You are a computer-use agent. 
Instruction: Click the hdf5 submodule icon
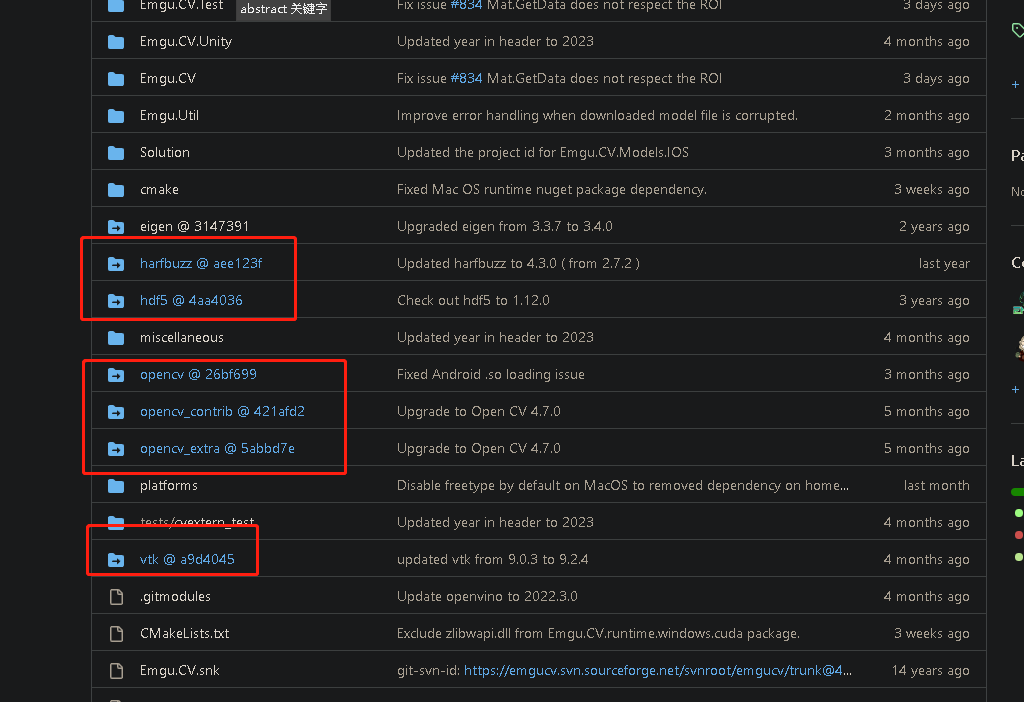pos(116,300)
